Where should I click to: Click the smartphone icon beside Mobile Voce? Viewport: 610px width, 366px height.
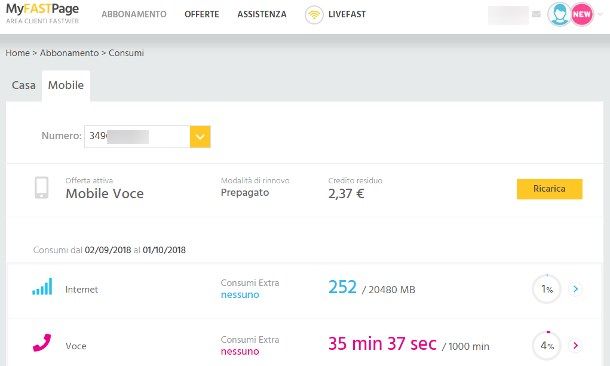click(x=42, y=188)
